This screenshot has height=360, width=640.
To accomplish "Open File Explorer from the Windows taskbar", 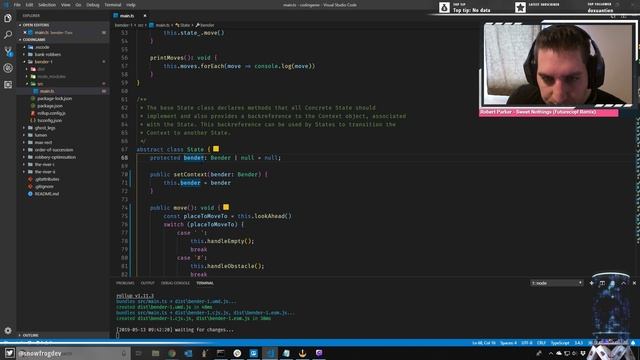I will tap(156, 353).
